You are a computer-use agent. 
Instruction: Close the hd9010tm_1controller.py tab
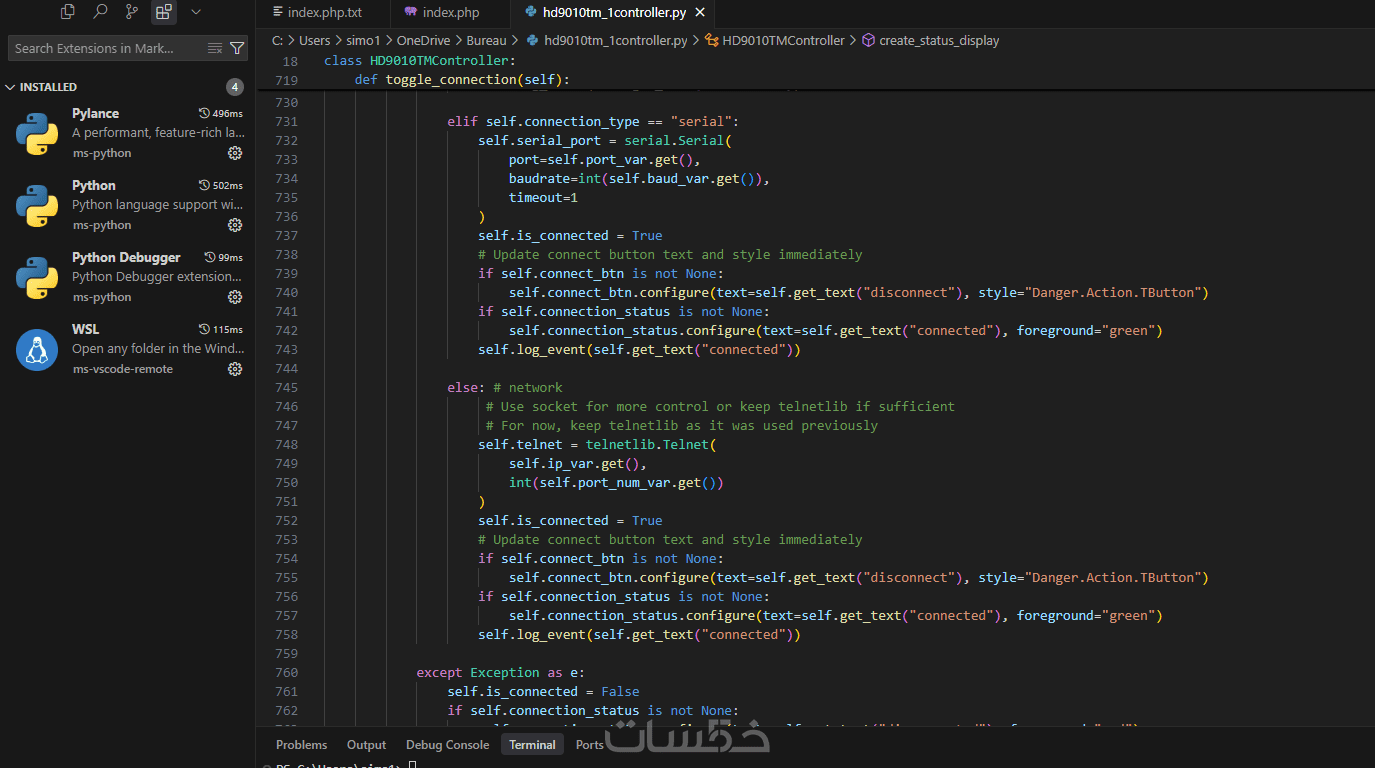700,13
